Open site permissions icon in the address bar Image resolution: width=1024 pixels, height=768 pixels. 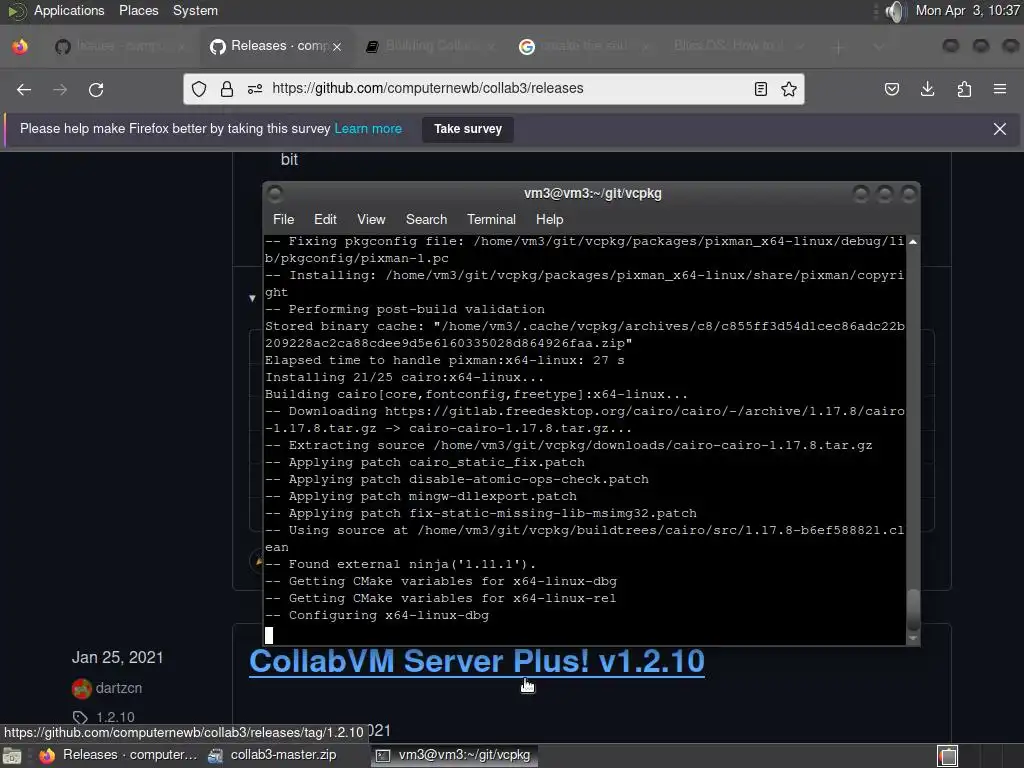(x=255, y=89)
